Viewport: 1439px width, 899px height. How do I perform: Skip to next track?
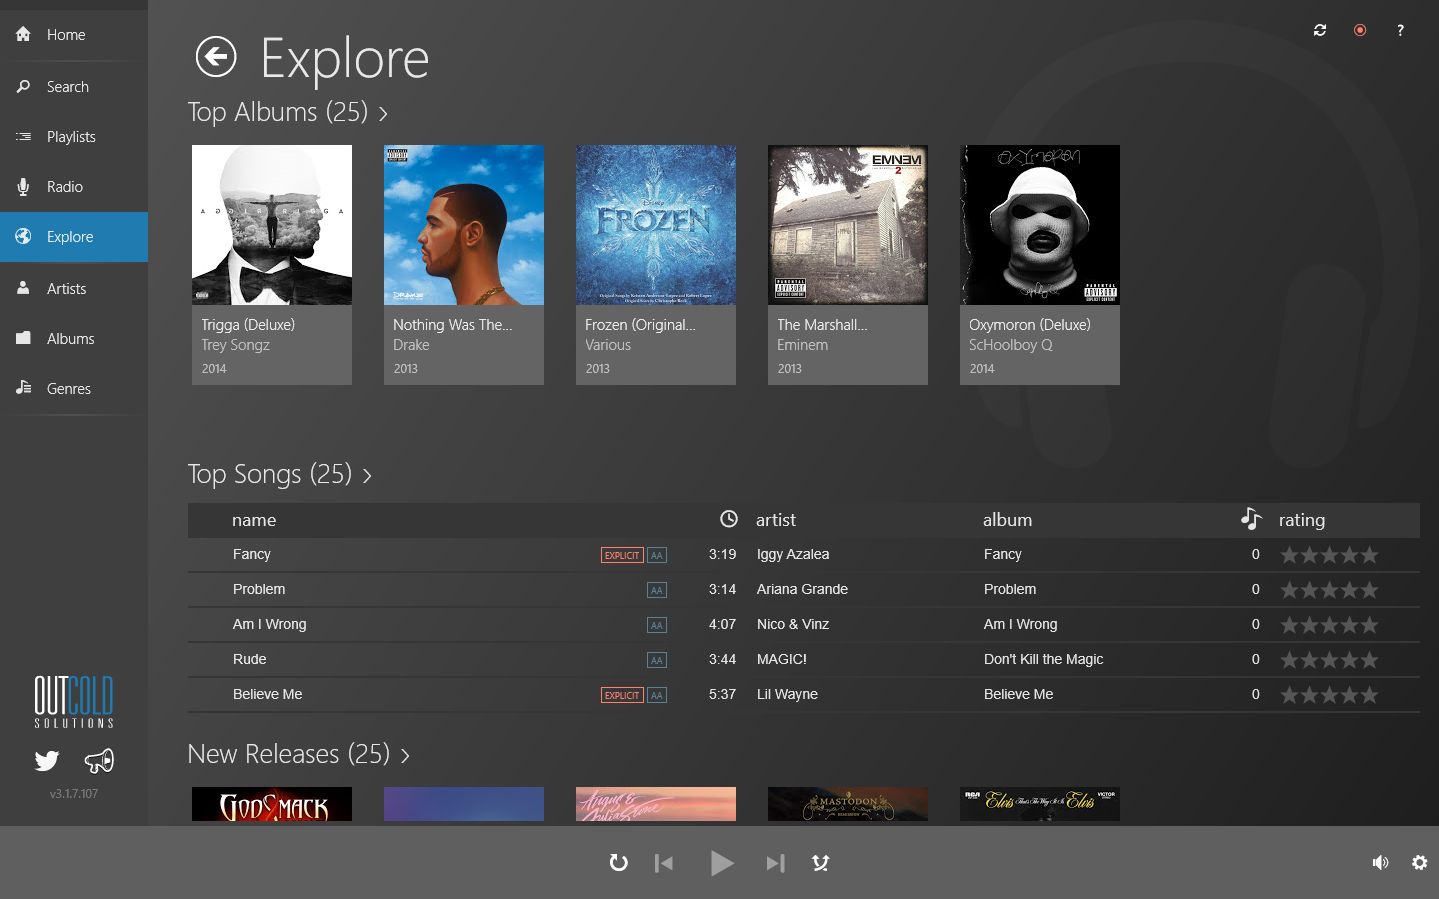[x=775, y=863]
